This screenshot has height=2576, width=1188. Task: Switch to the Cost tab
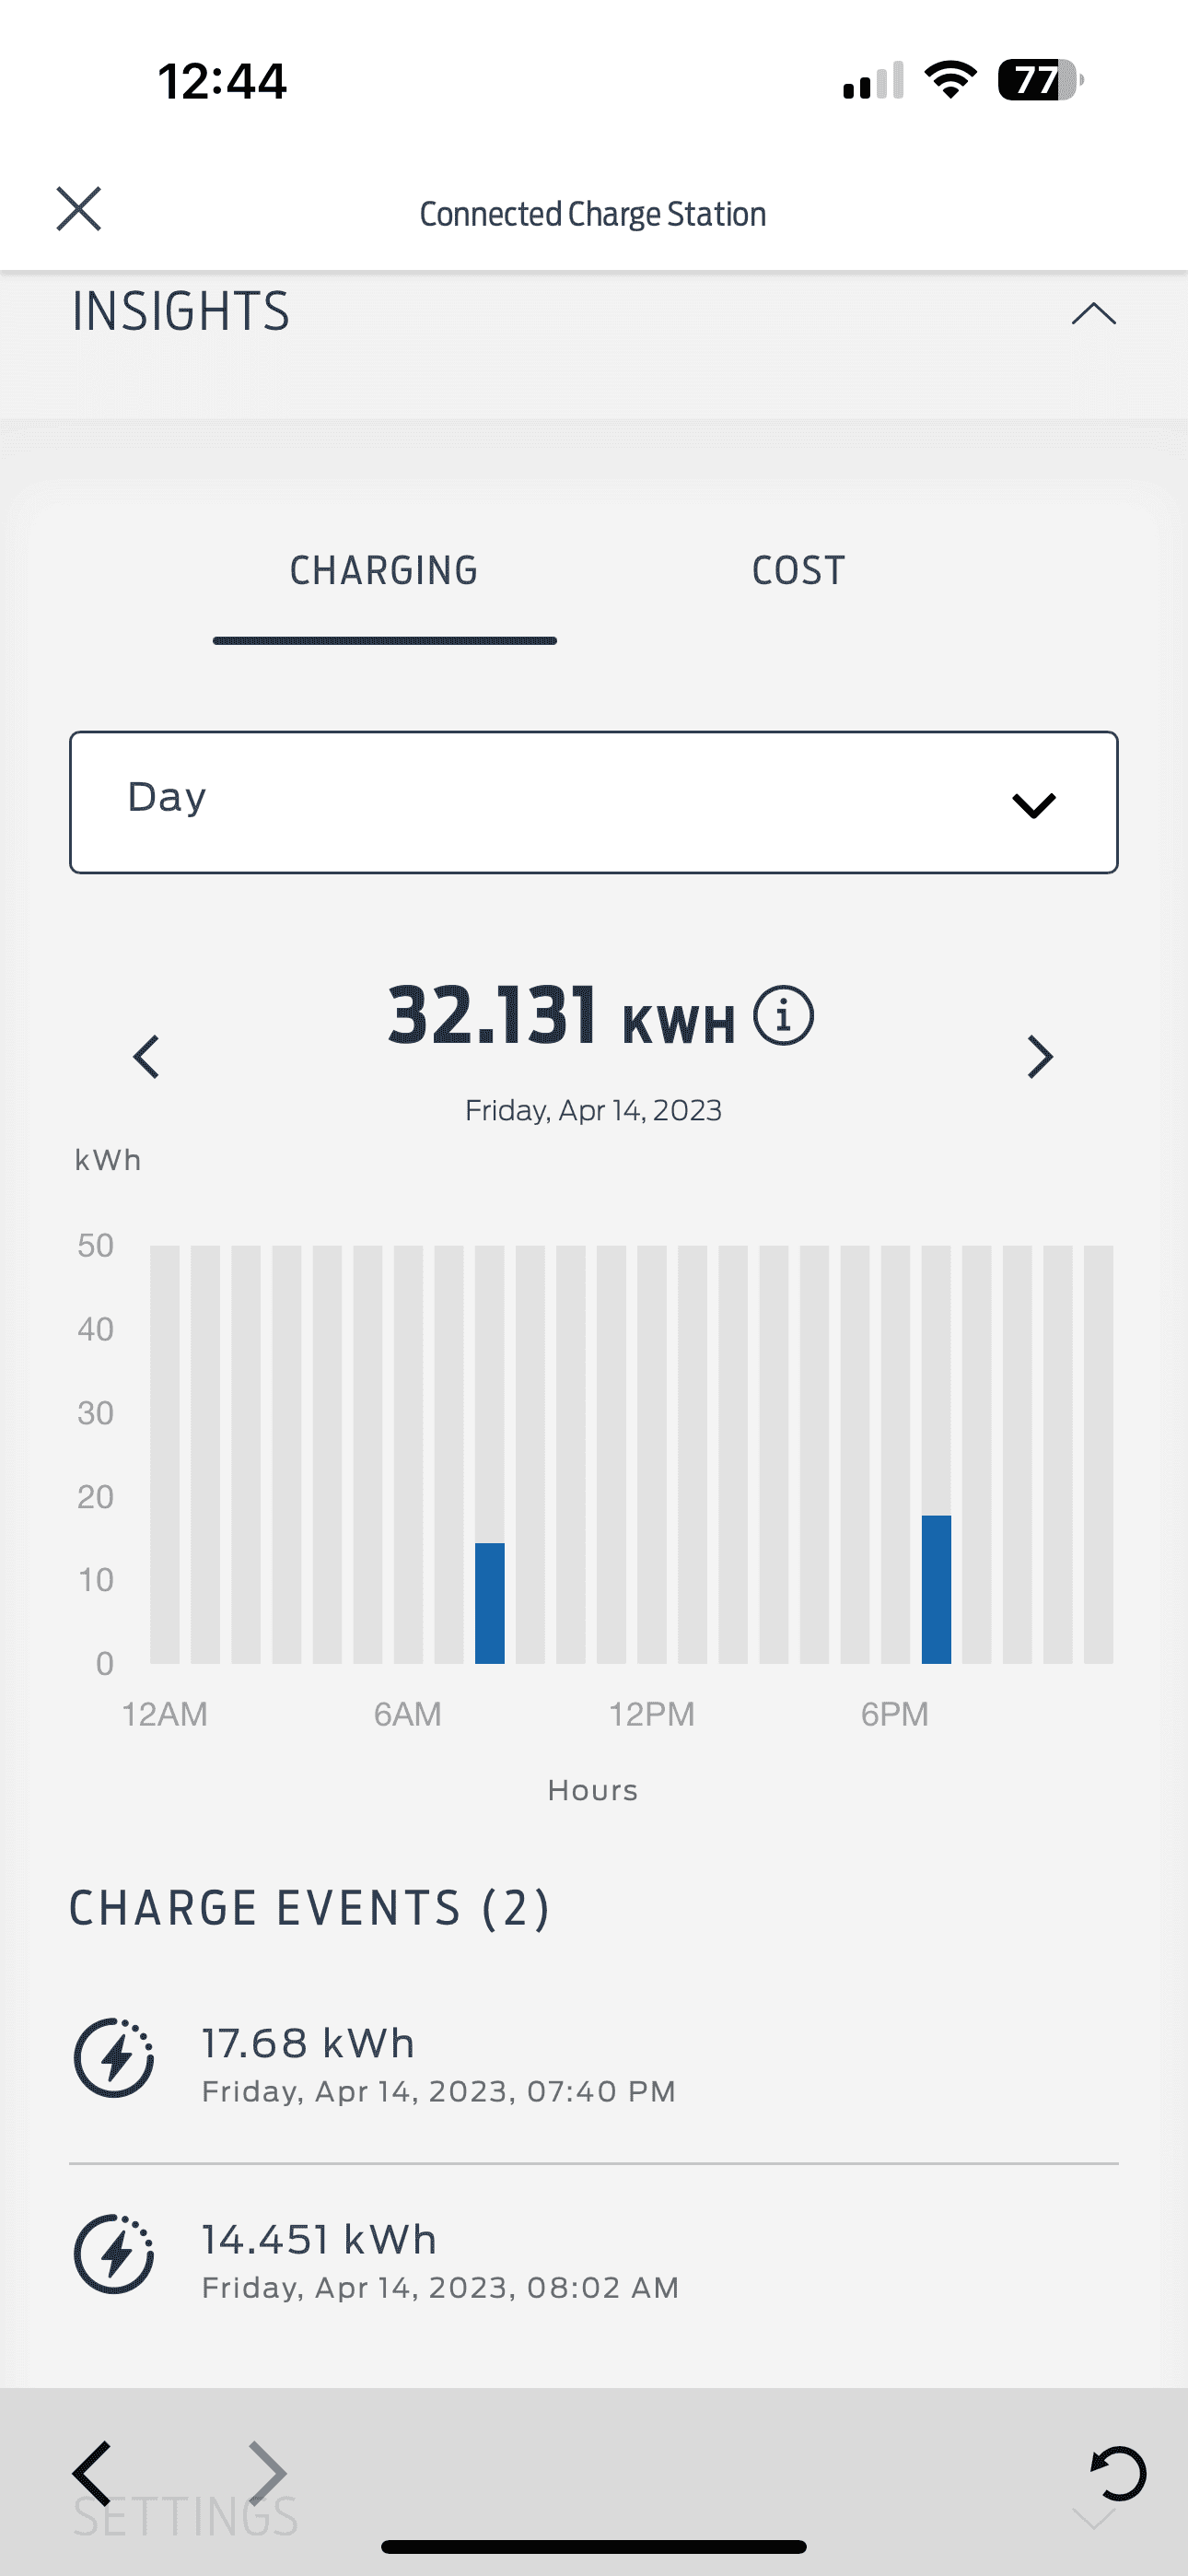[x=798, y=571]
